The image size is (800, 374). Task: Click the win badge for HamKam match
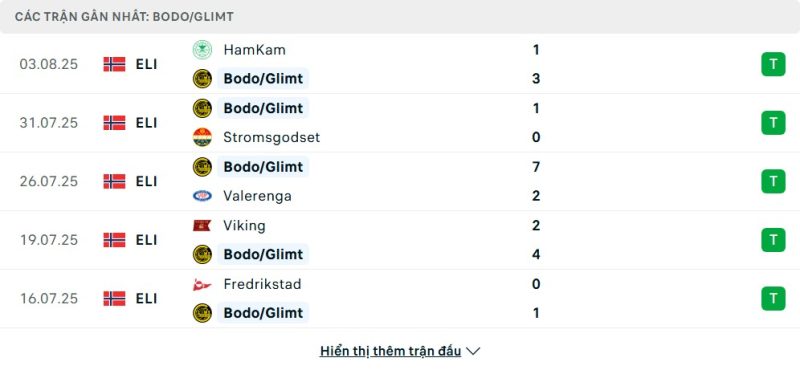point(773,64)
